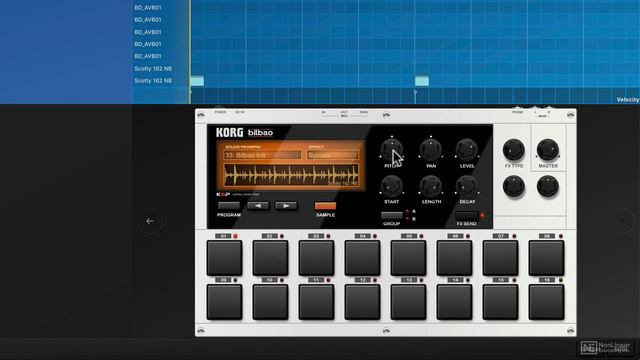Select the 'Scotty 162 NB' row just below BD_AVB01 rows
This screenshot has height=360, width=640.
click(x=153, y=69)
